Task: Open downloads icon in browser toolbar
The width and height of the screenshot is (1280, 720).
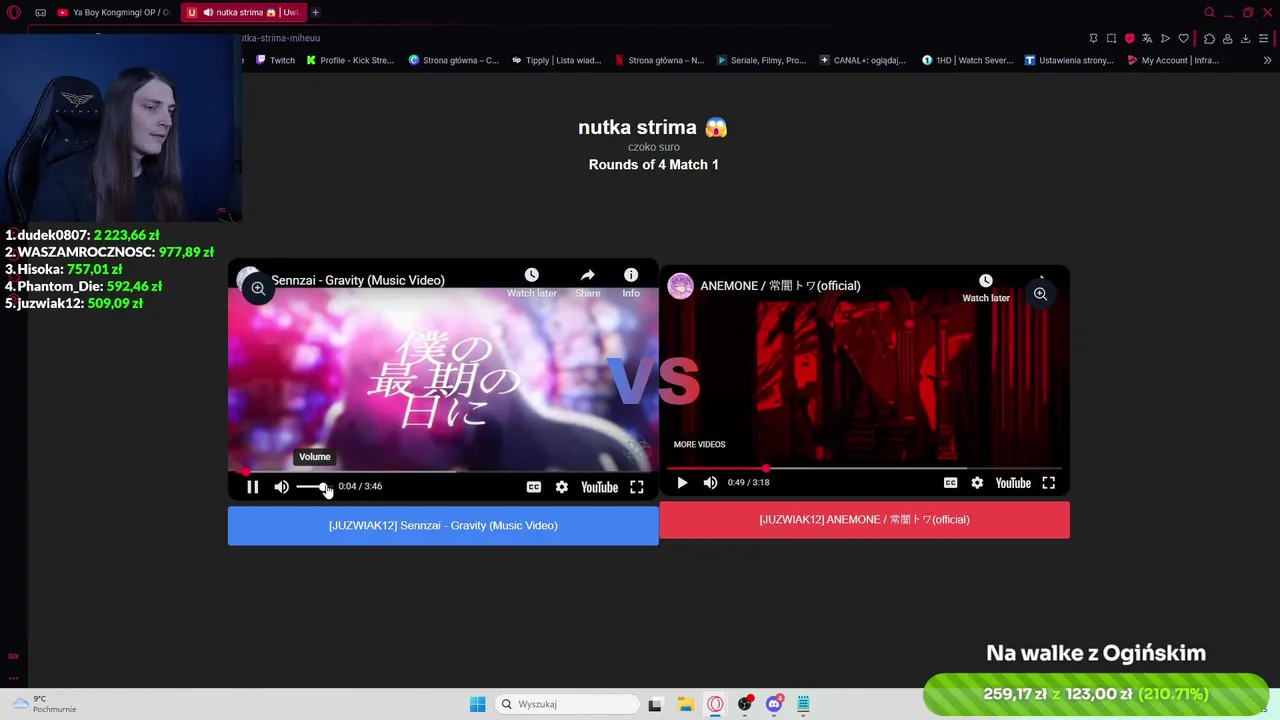Action: click(x=1245, y=38)
